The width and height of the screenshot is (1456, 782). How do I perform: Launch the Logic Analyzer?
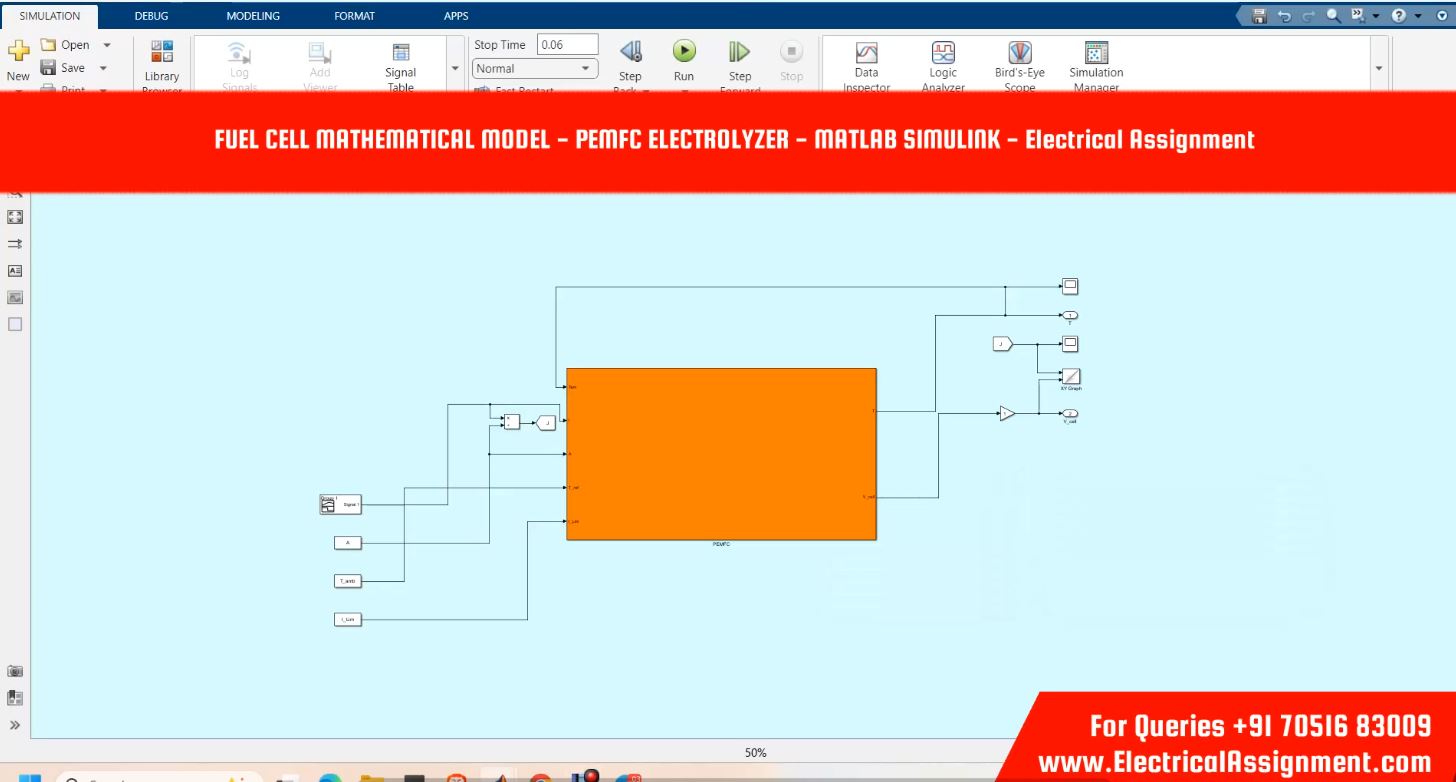pos(943,53)
